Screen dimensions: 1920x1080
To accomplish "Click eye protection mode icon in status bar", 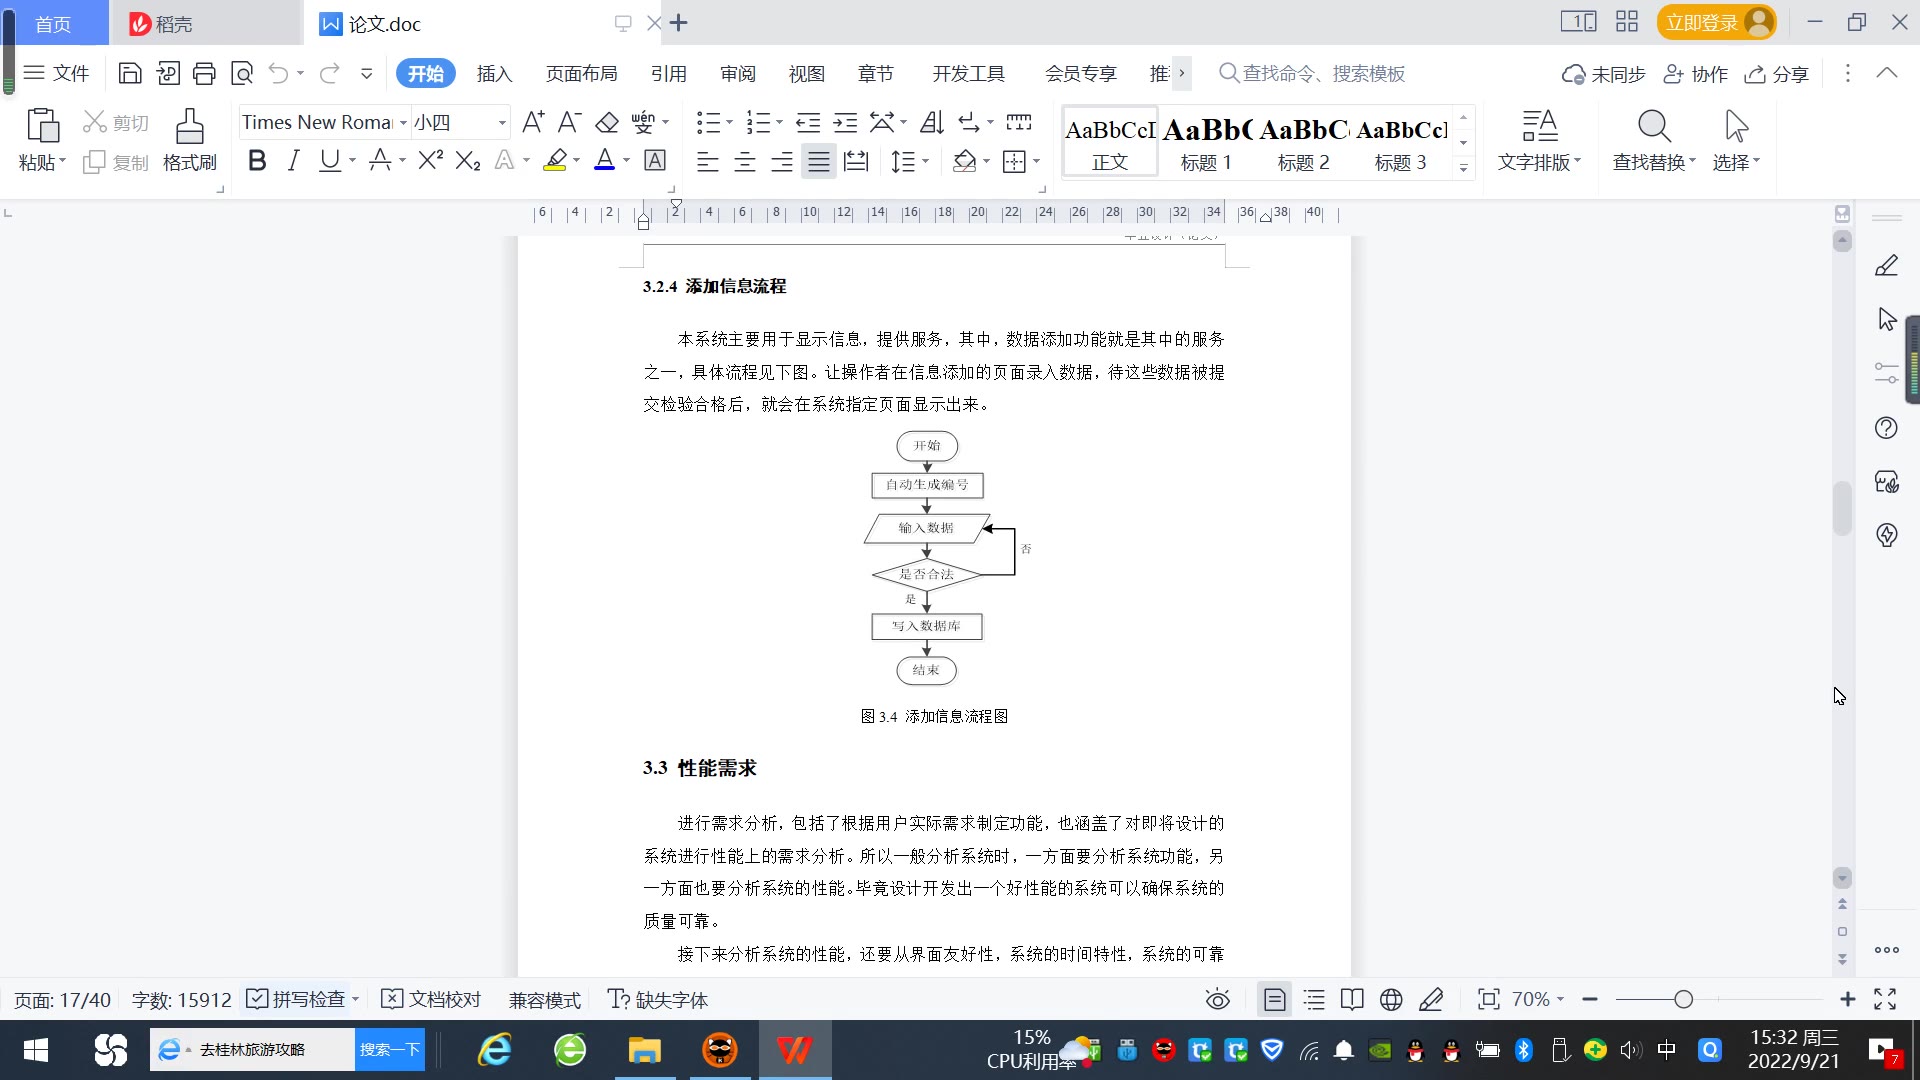I will pyautogui.click(x=1217, y=1000).
